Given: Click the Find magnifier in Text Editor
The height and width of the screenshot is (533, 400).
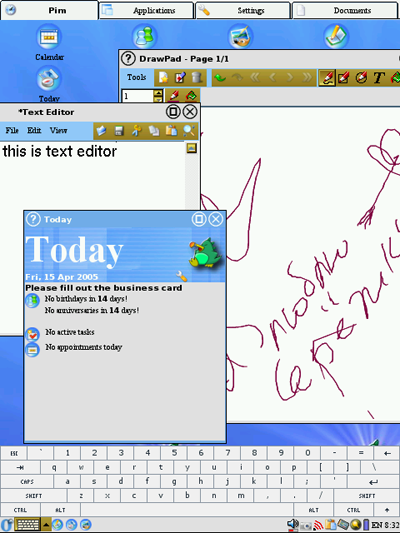Looking at the screenshot, I should point(189,131).
